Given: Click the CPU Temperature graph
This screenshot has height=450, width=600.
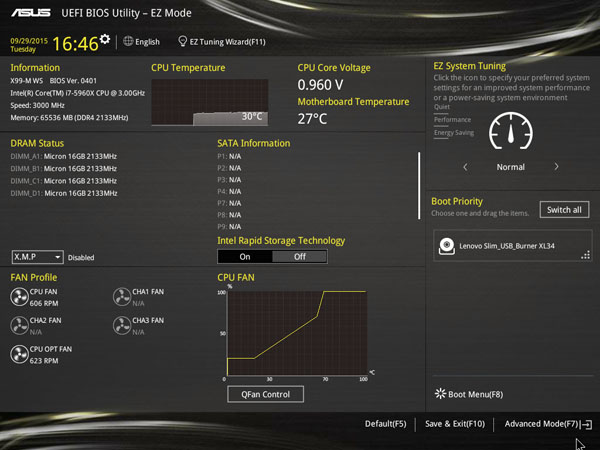Looking at the screenshot, I should pos(210,102).
